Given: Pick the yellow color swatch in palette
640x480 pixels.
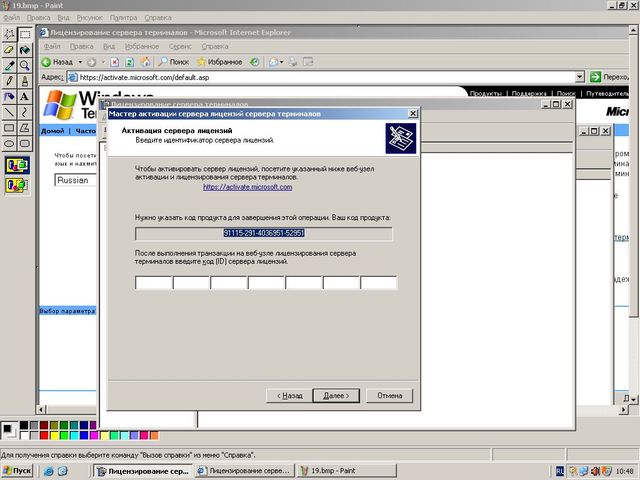Looking at the screenshot, I should [54, 436].
